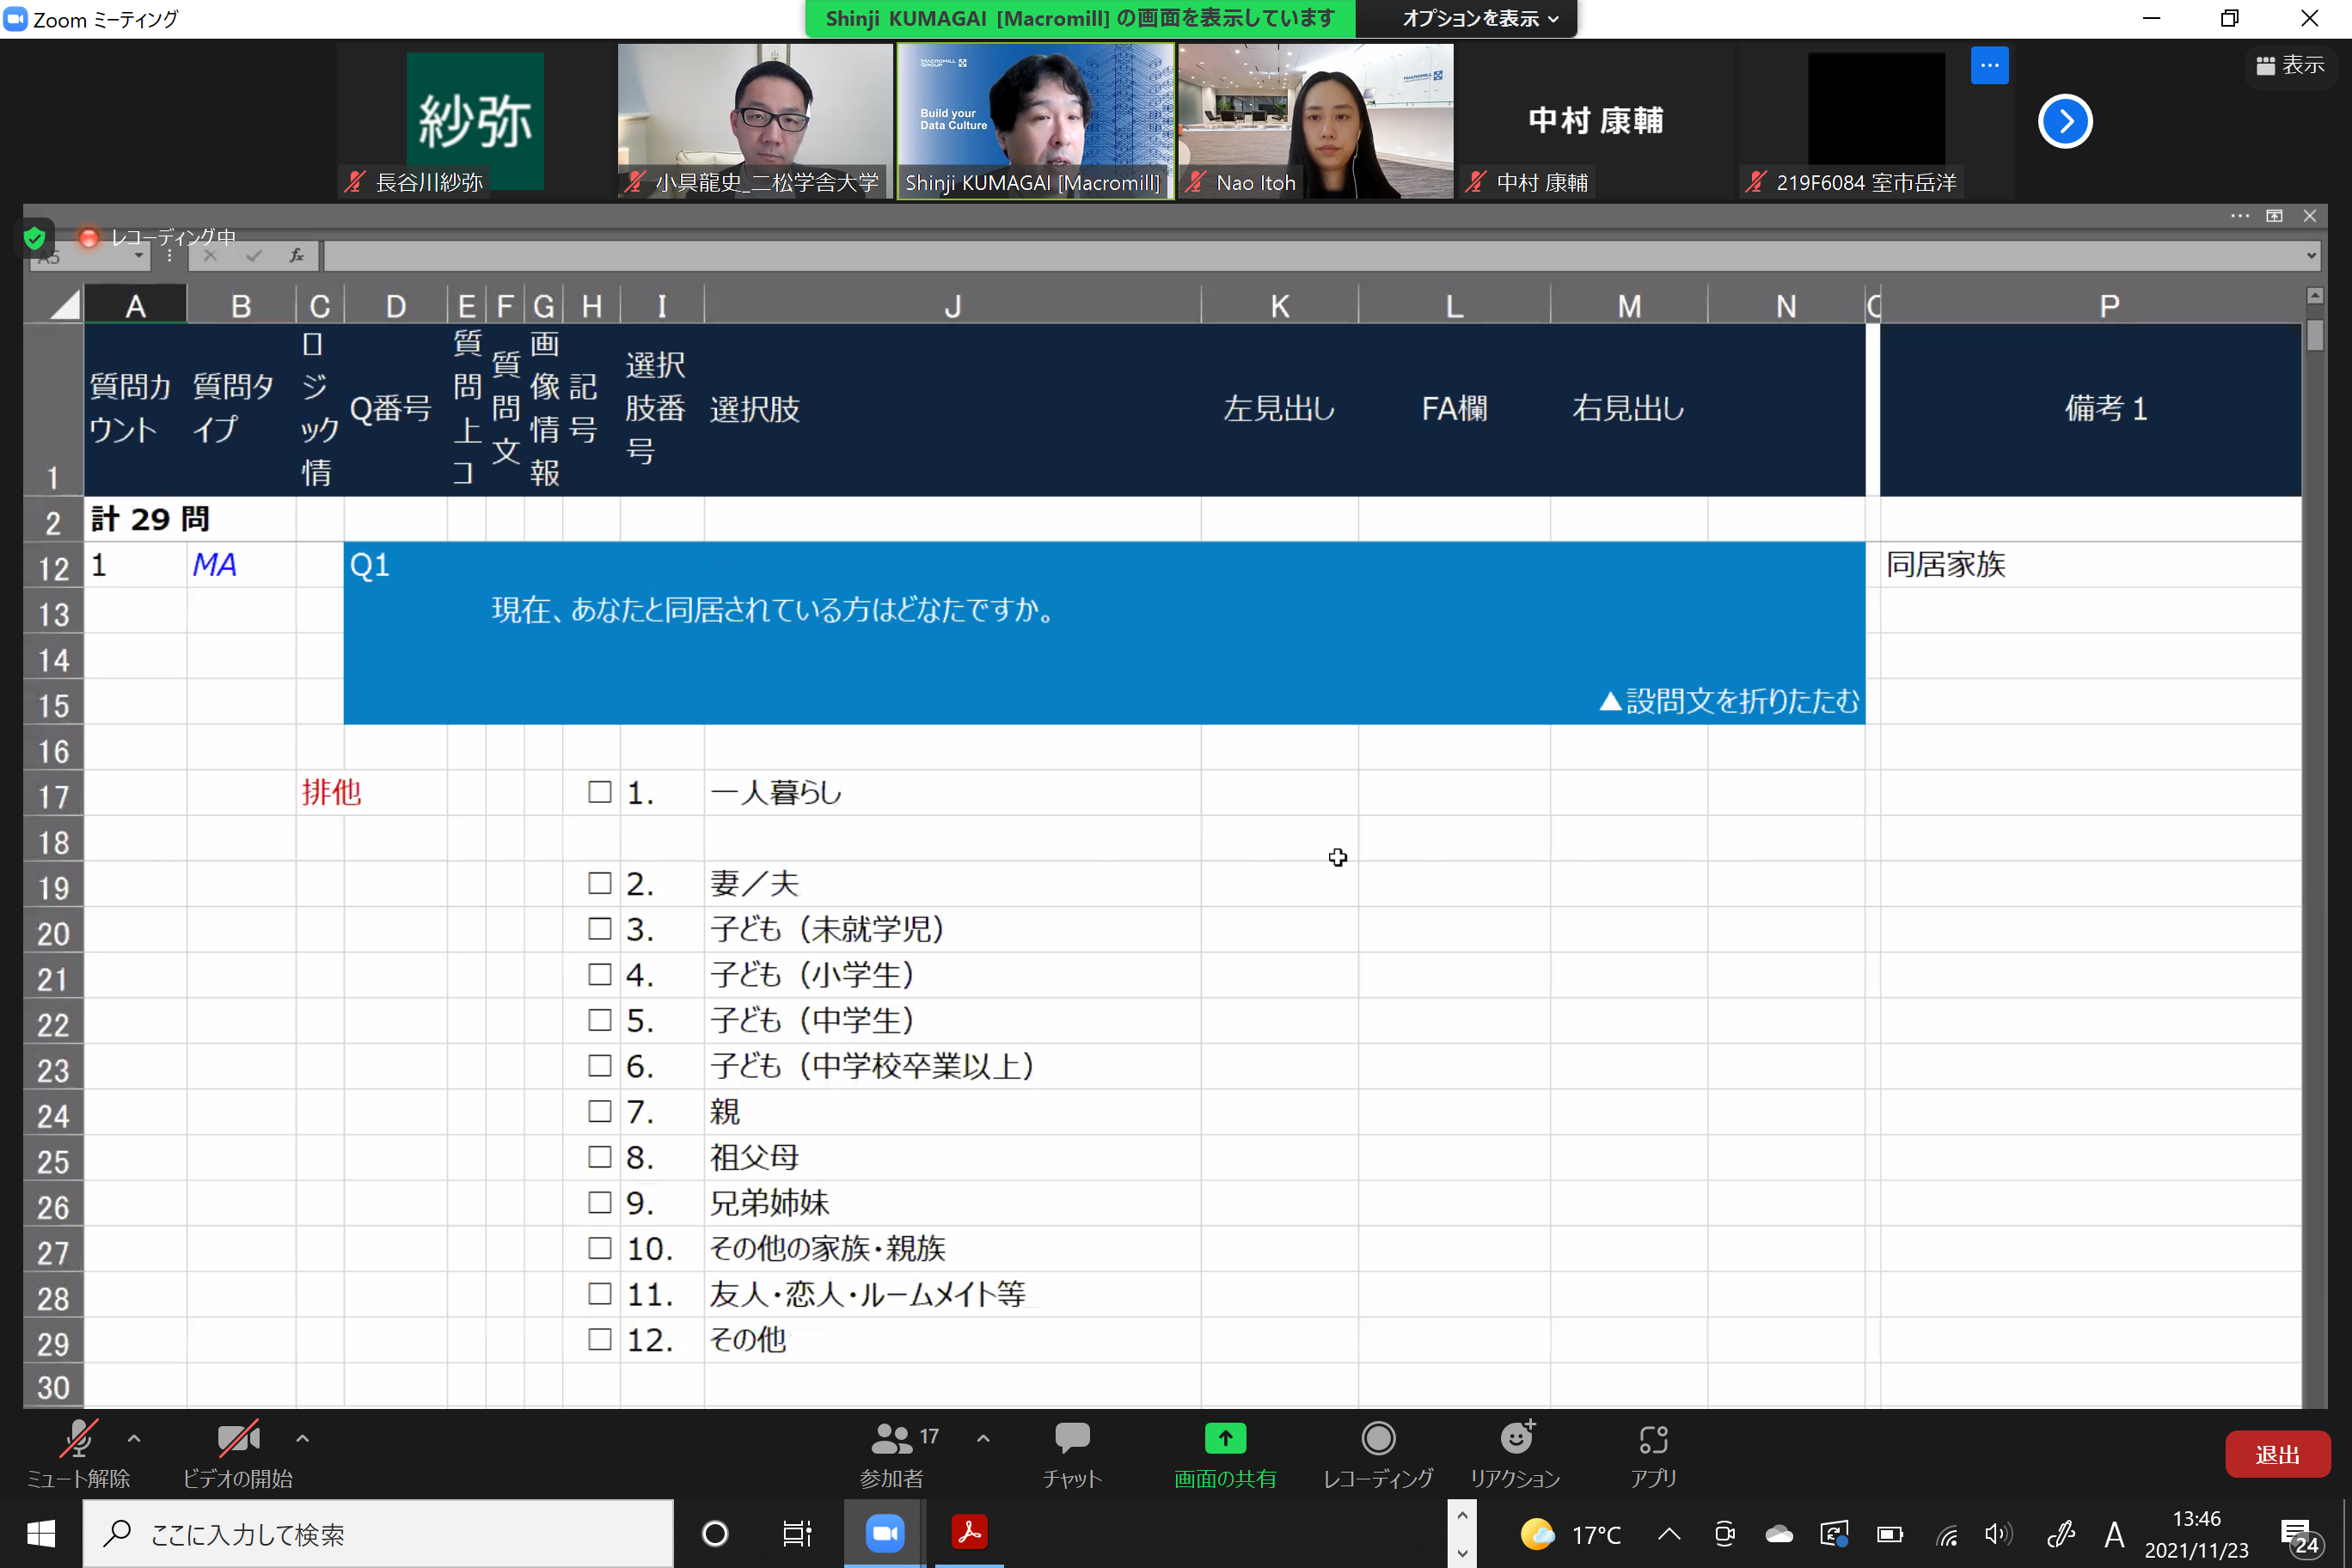The height and width of the screenshot is (1568, 2352).
Task: Open the 表示 view menu
Action: point(2290,65)
